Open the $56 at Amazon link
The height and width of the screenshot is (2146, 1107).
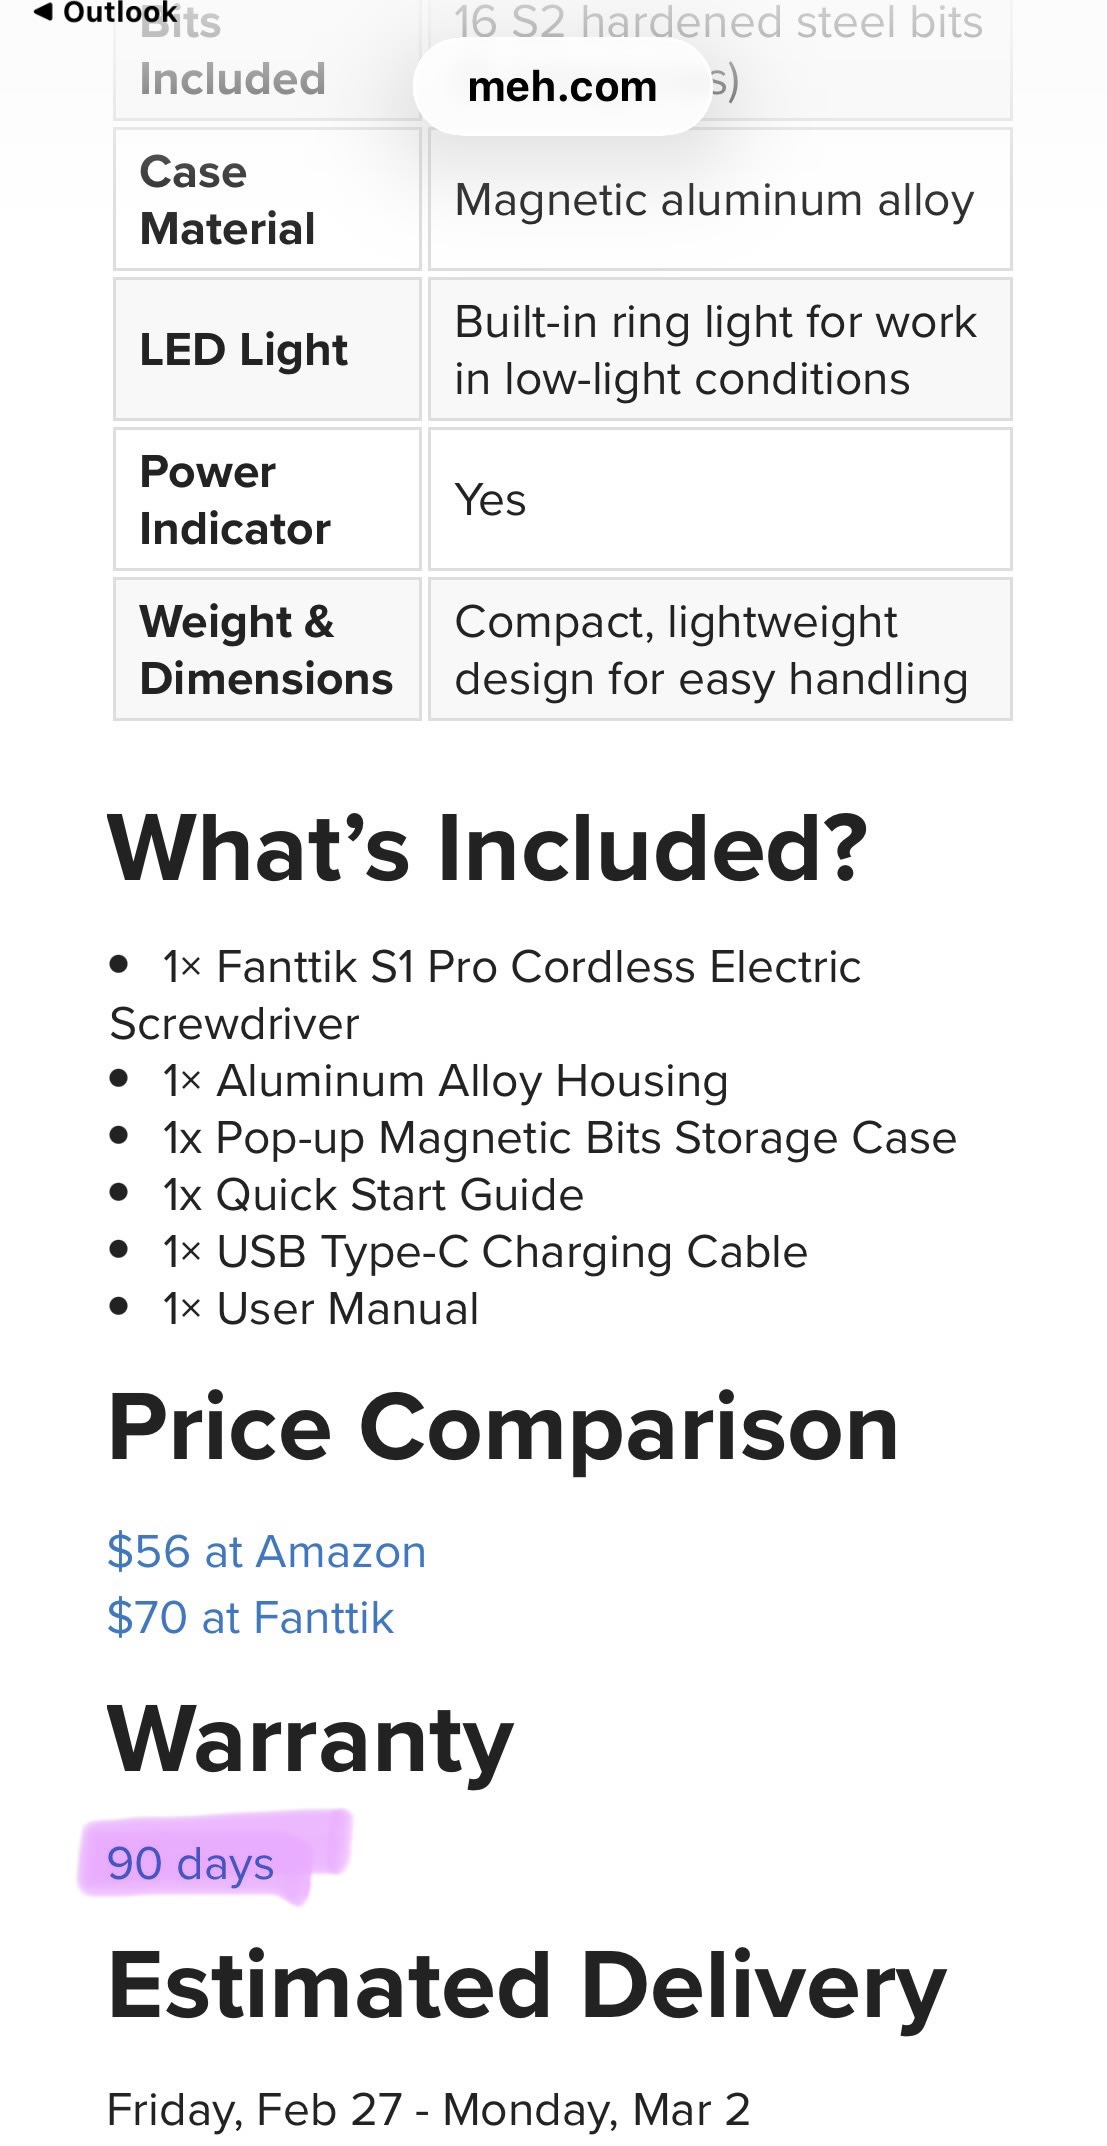267,1552
